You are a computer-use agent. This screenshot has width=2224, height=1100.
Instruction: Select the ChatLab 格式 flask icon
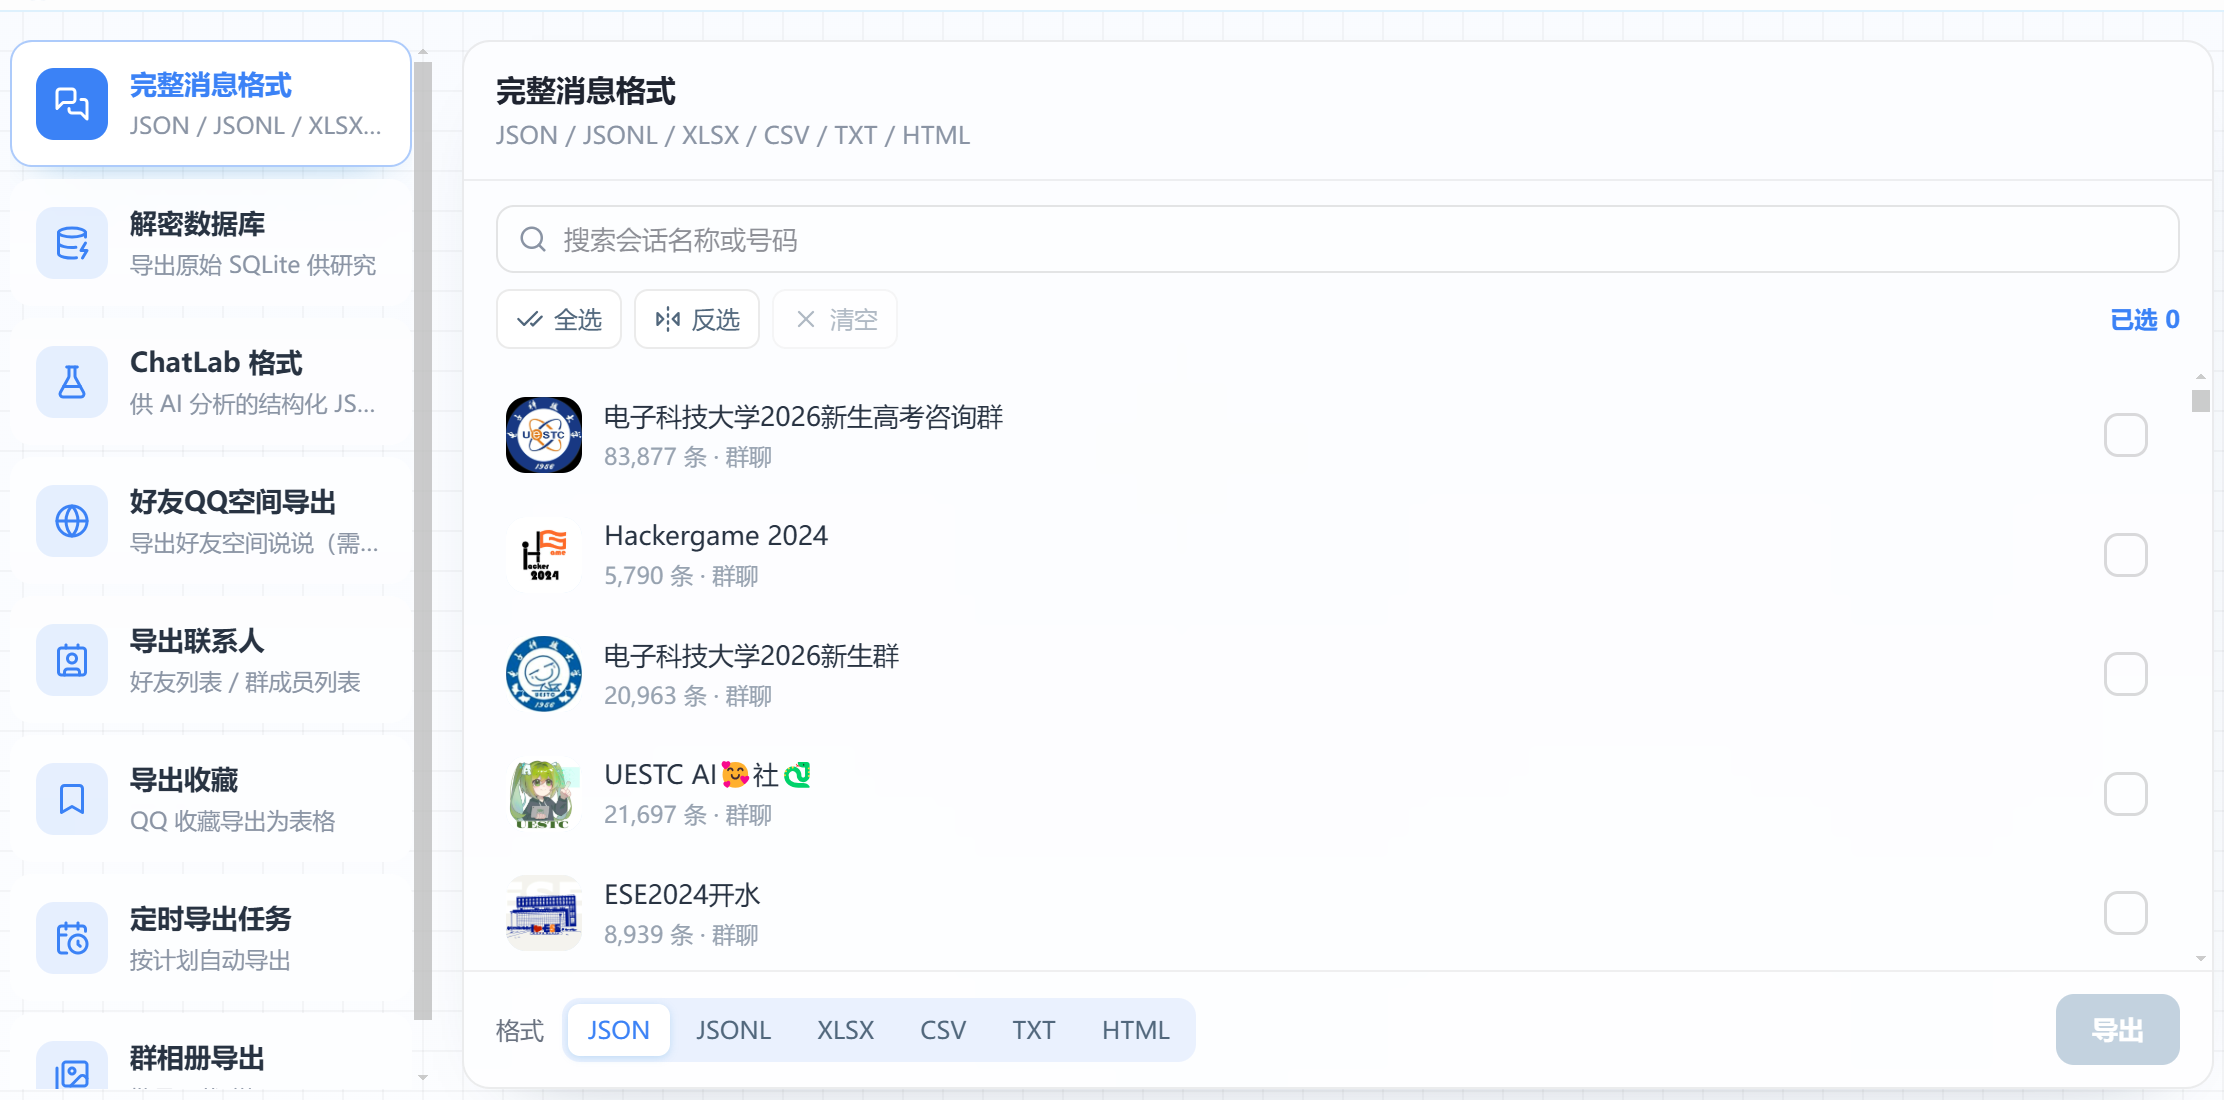coord(72,382)
